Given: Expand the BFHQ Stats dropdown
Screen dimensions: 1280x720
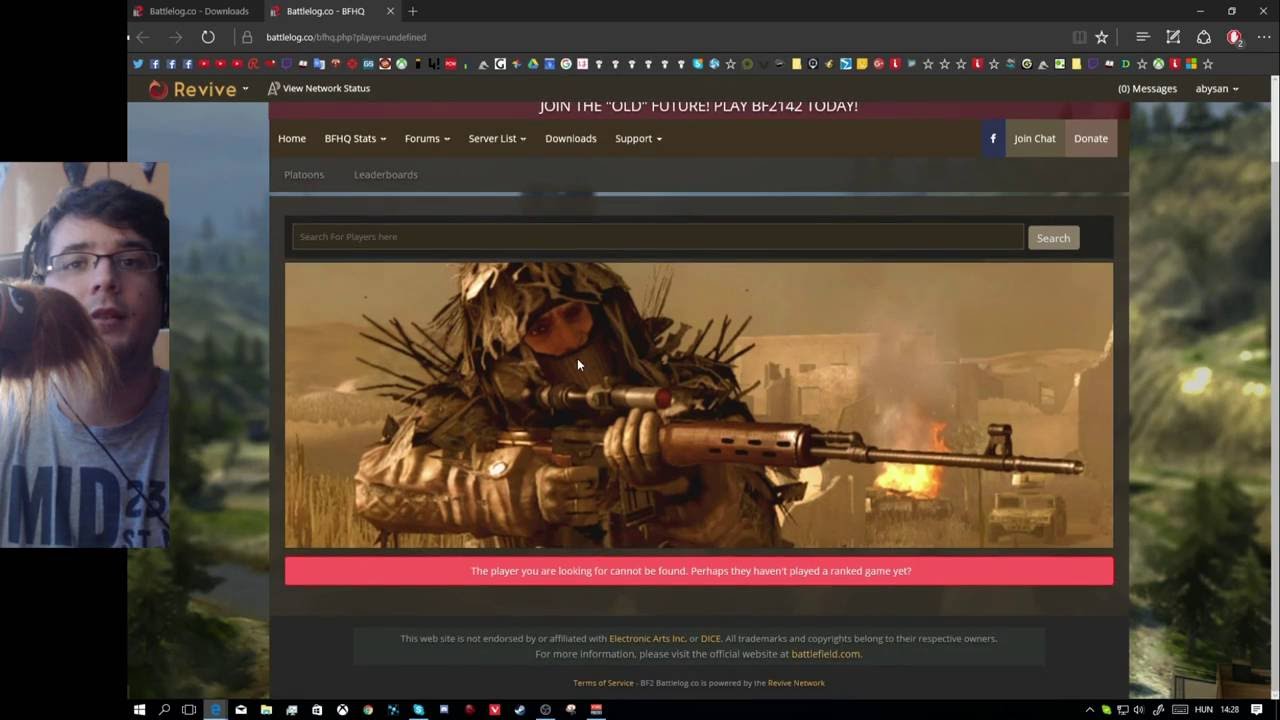Looking at the screenshot, I should pos(355,138).
